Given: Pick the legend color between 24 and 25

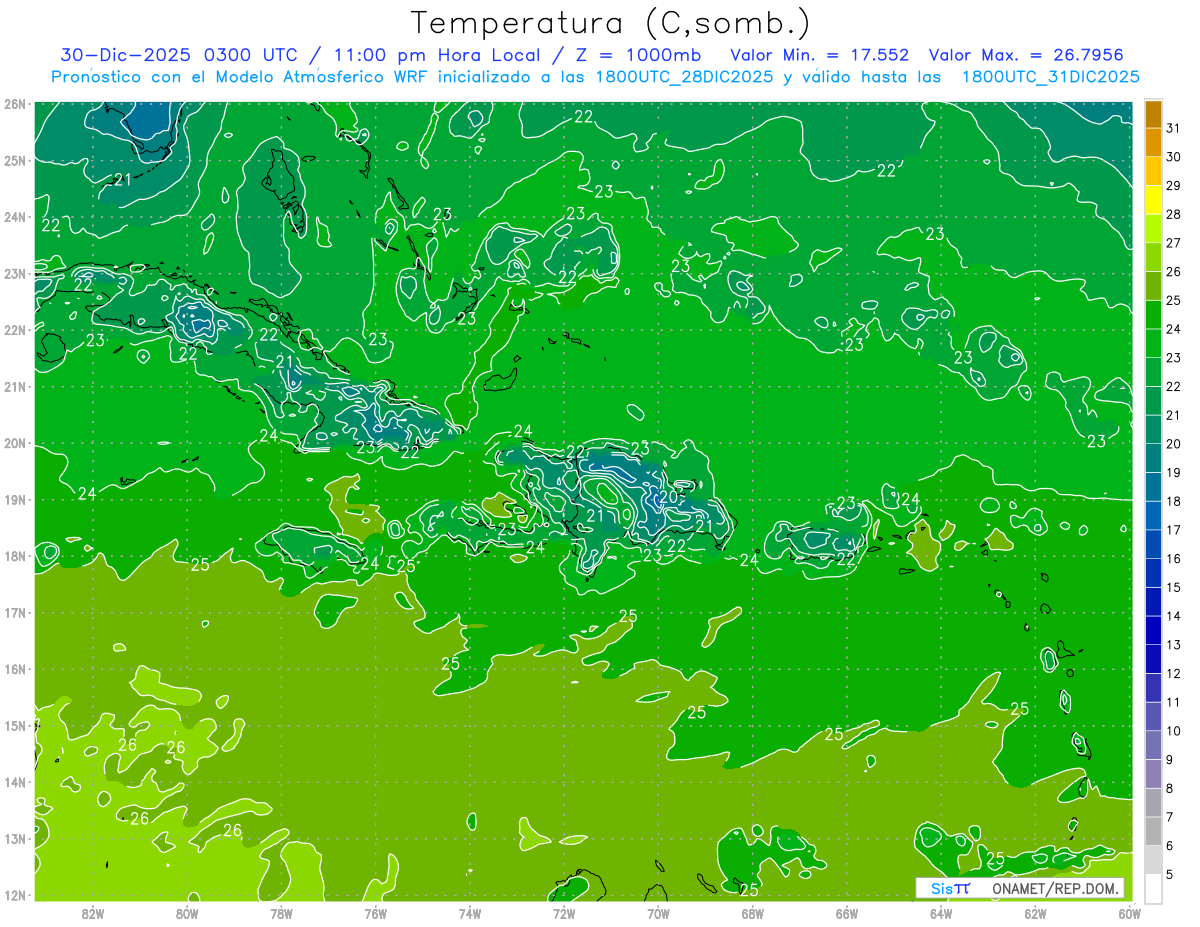Looking at the screenshot, I should (x=1153, y=315).
